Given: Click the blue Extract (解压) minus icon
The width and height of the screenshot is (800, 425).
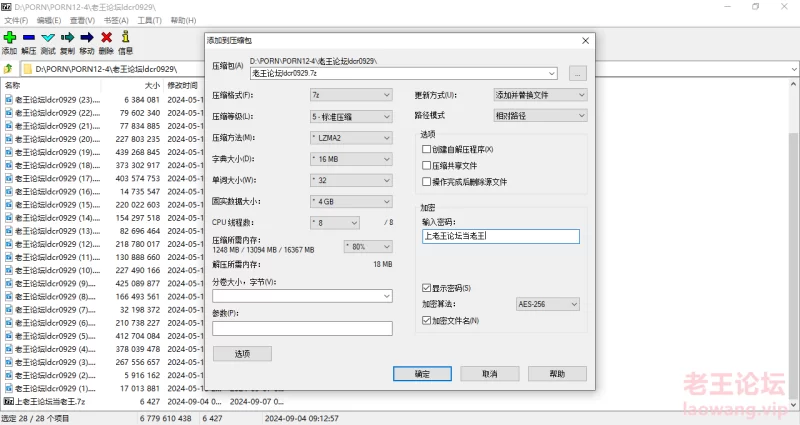Looking at the screenshot, I should coord(29,37).
